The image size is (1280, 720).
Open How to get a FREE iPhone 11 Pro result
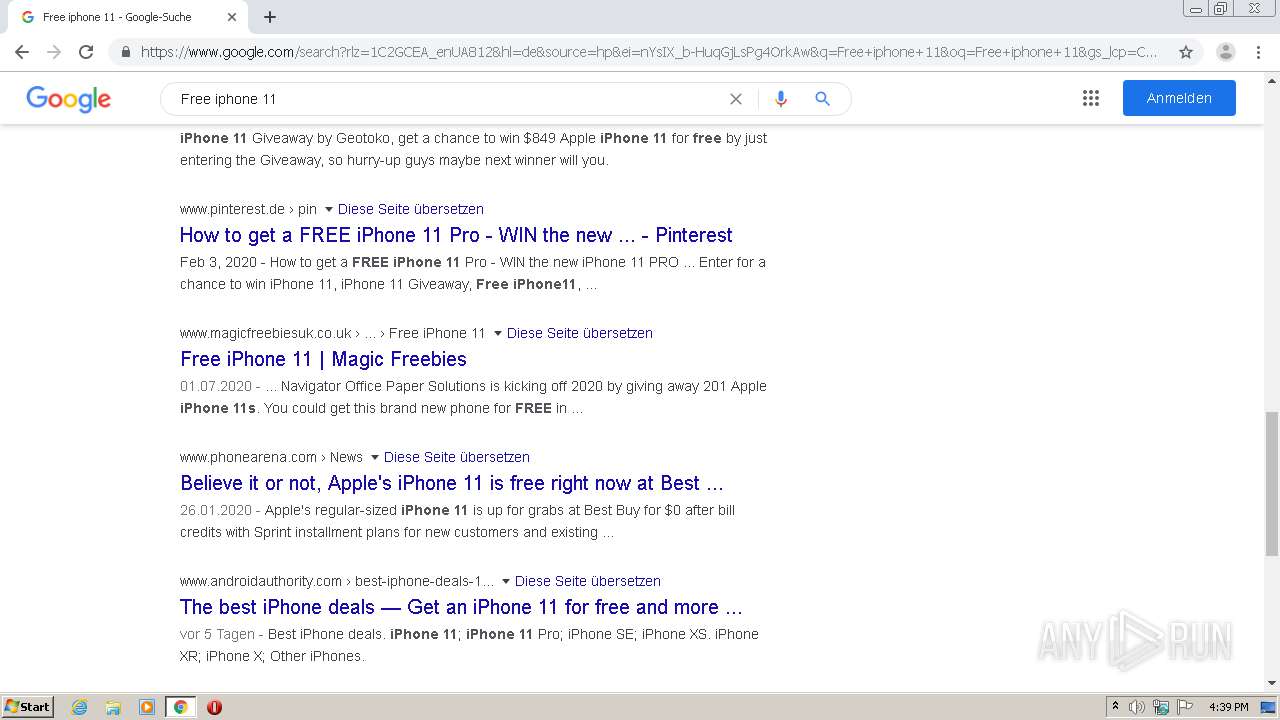click(456, 235)
